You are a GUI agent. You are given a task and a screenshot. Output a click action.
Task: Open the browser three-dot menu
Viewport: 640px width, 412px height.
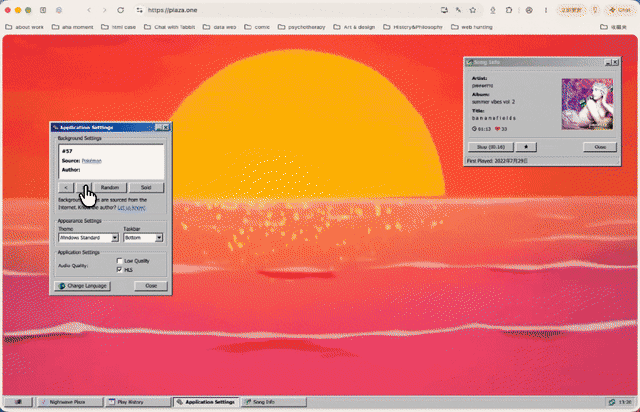tap(546, 10)
